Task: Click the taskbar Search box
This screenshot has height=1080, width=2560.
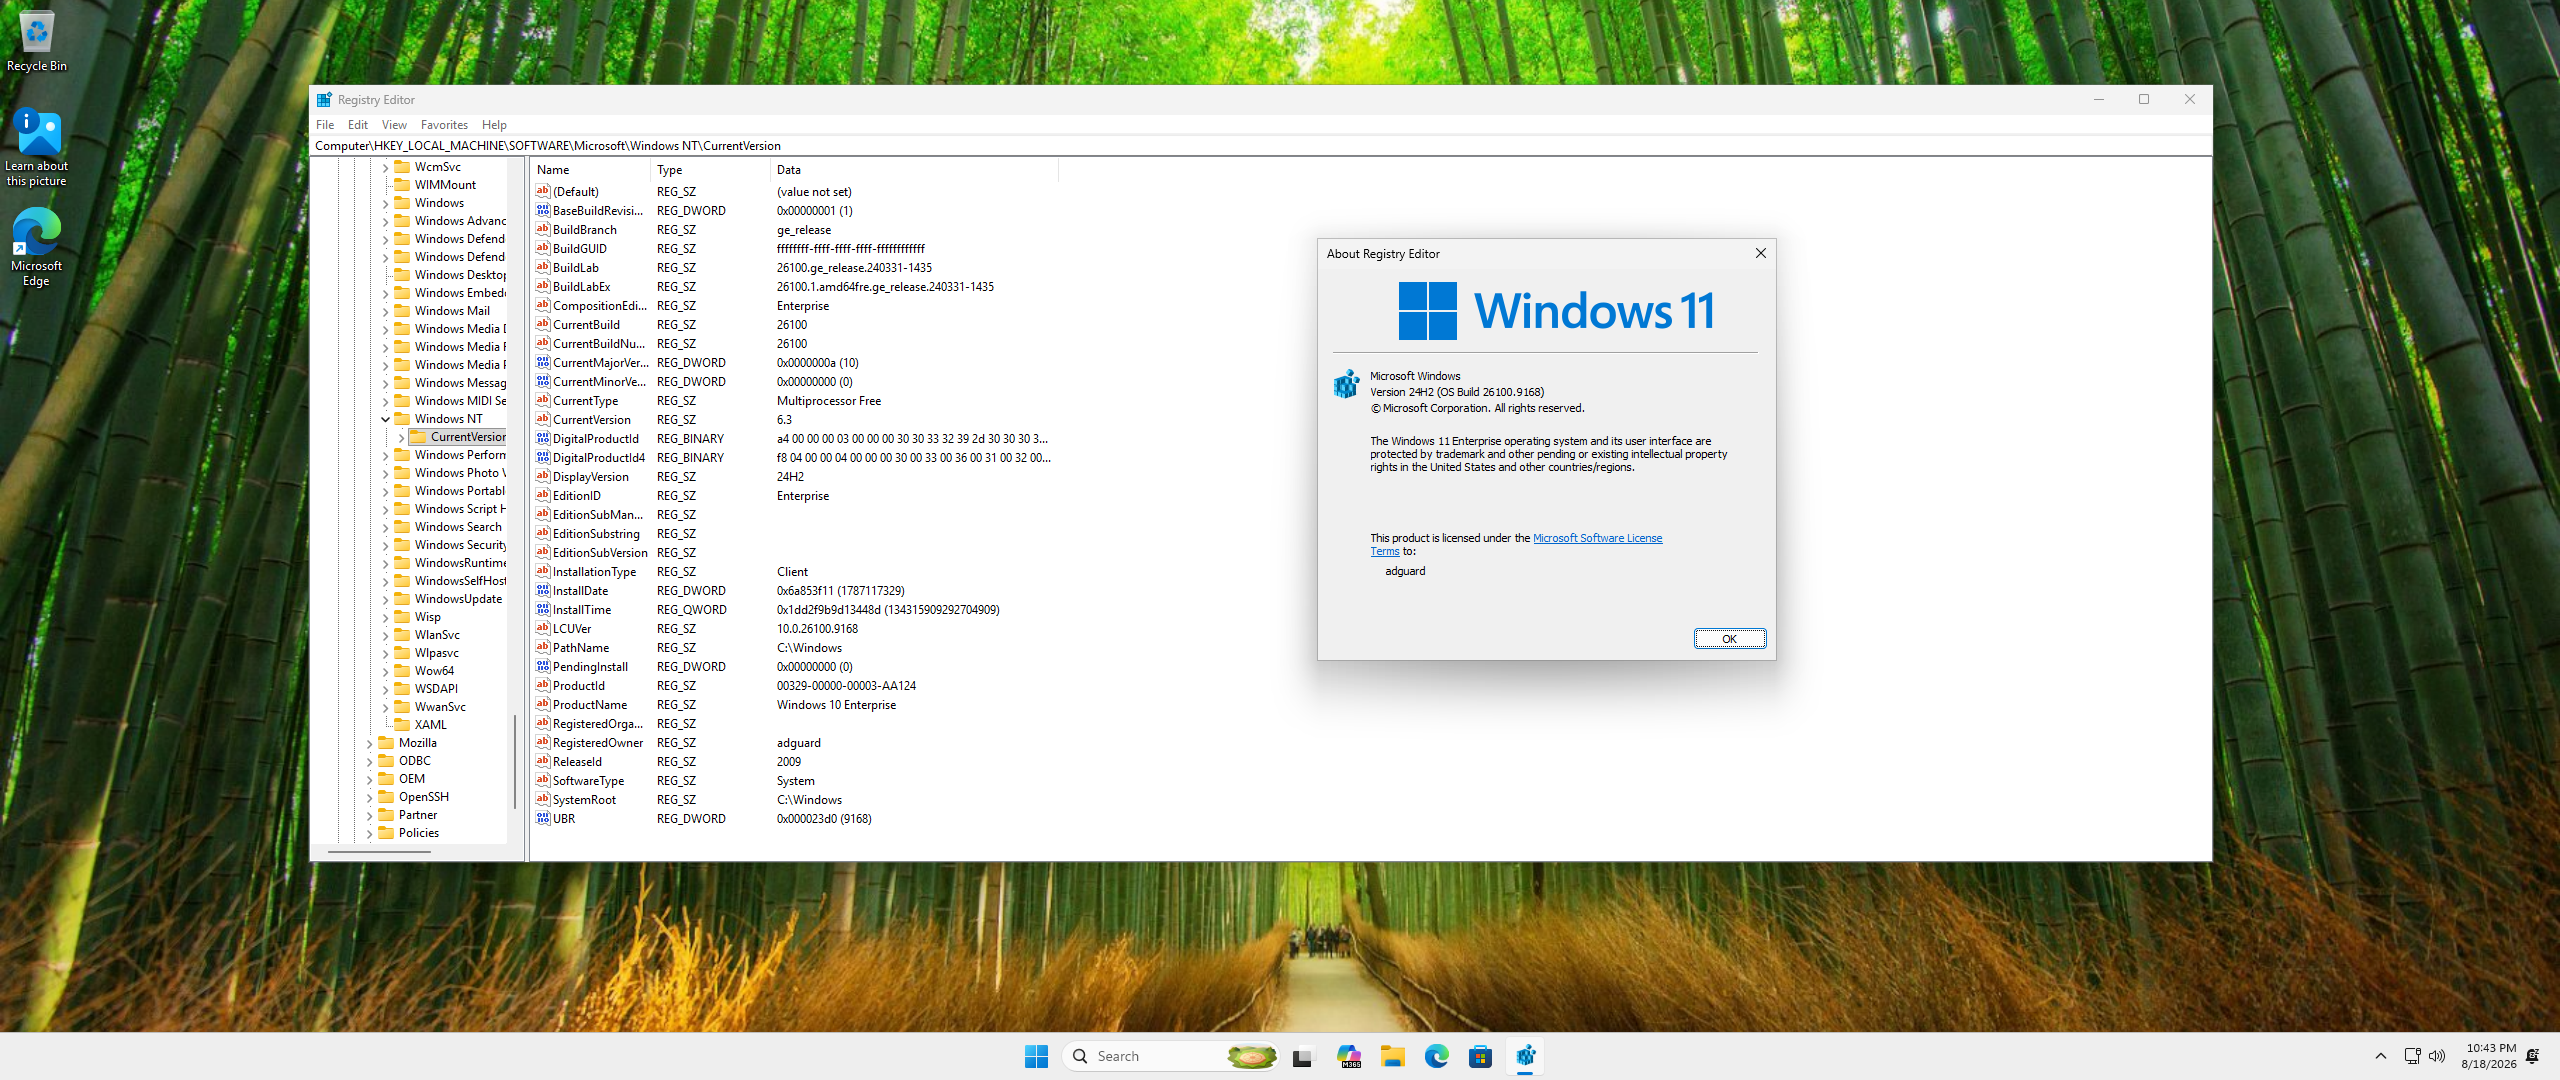Action: click(1170, 1056)
